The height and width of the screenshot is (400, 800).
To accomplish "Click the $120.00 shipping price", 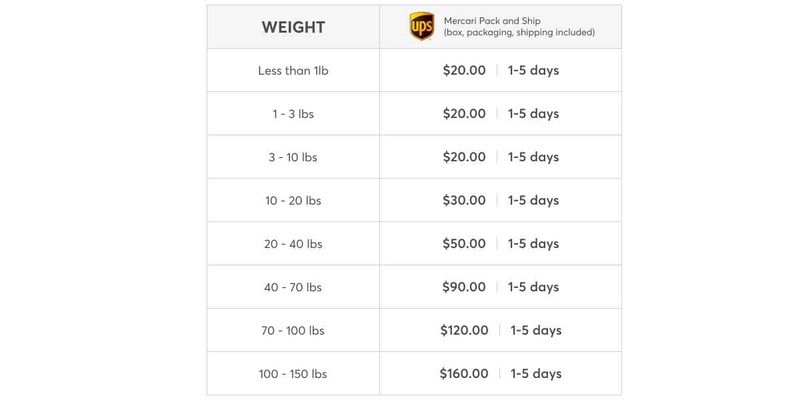I will (x=464, y=331).
